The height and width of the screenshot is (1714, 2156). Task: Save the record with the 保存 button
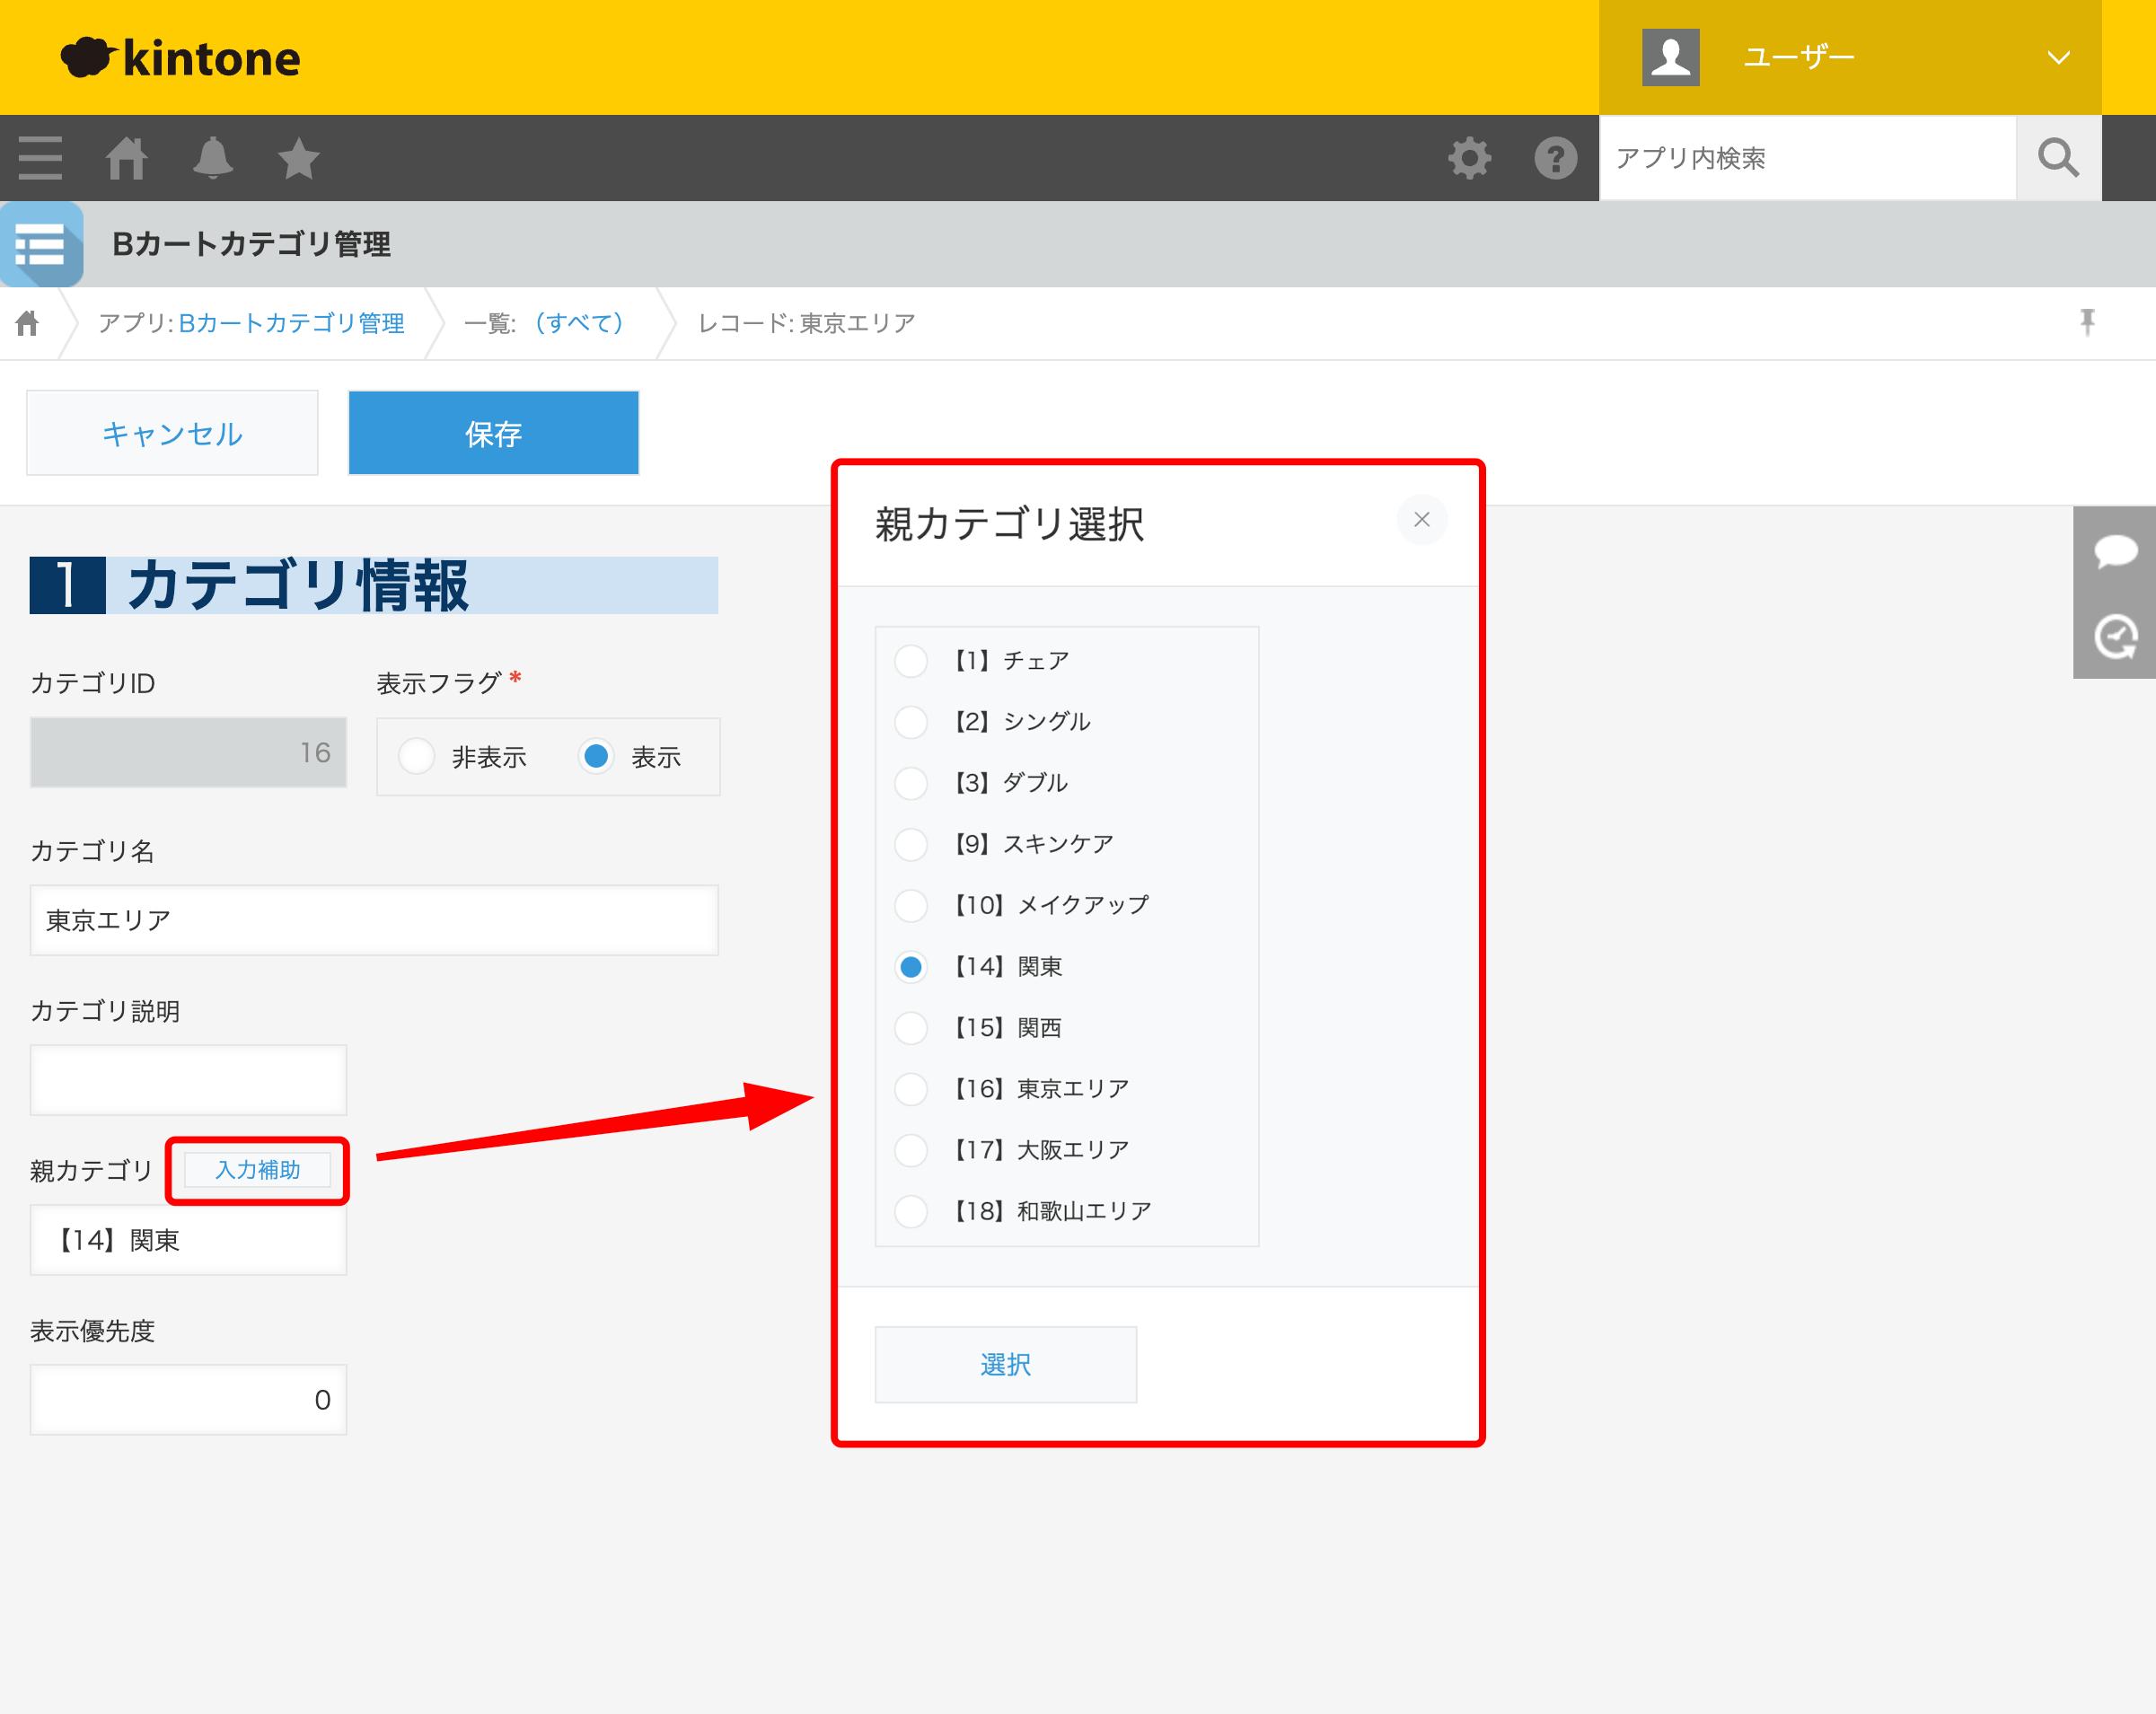pos(493,433)
